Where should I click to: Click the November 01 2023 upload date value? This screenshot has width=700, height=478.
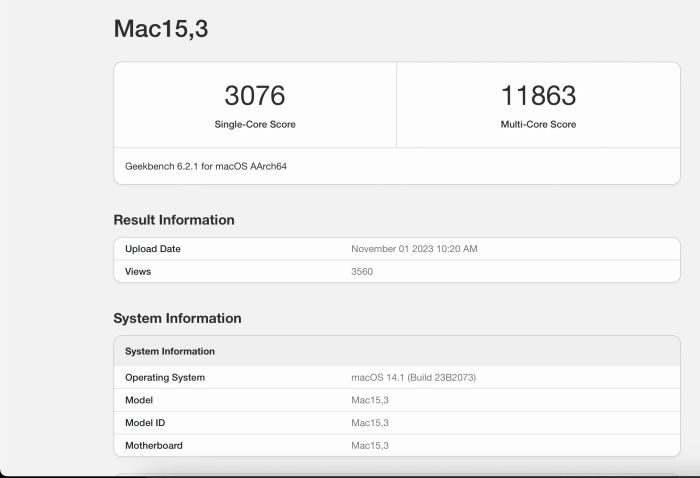click(414, 249)
